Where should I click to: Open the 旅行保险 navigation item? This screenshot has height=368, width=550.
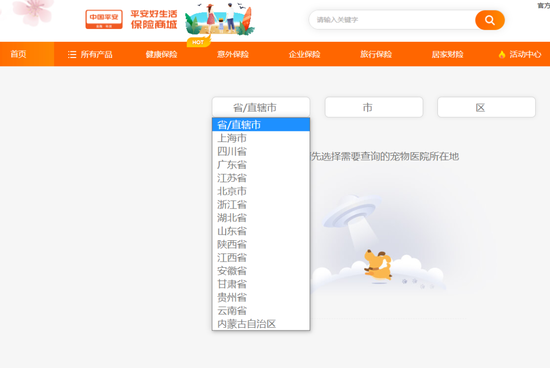376,54
